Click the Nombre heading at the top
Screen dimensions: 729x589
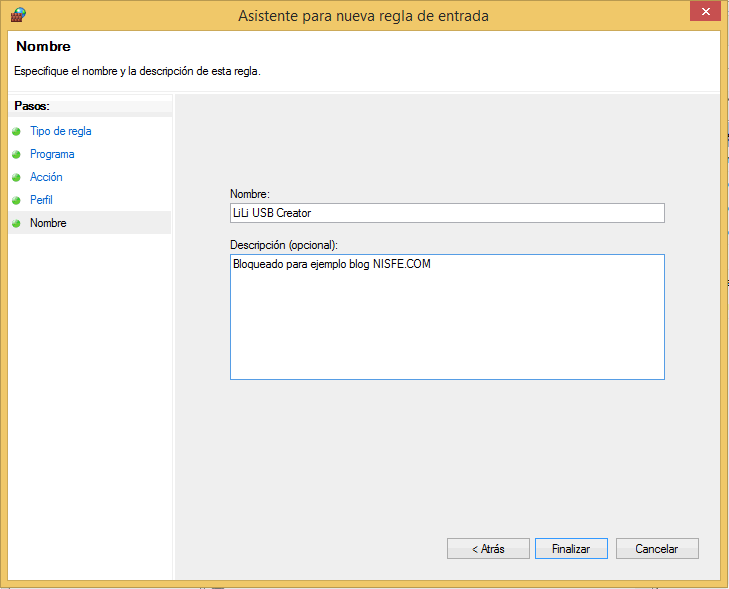pyautogui.click(x=43, y=46)
